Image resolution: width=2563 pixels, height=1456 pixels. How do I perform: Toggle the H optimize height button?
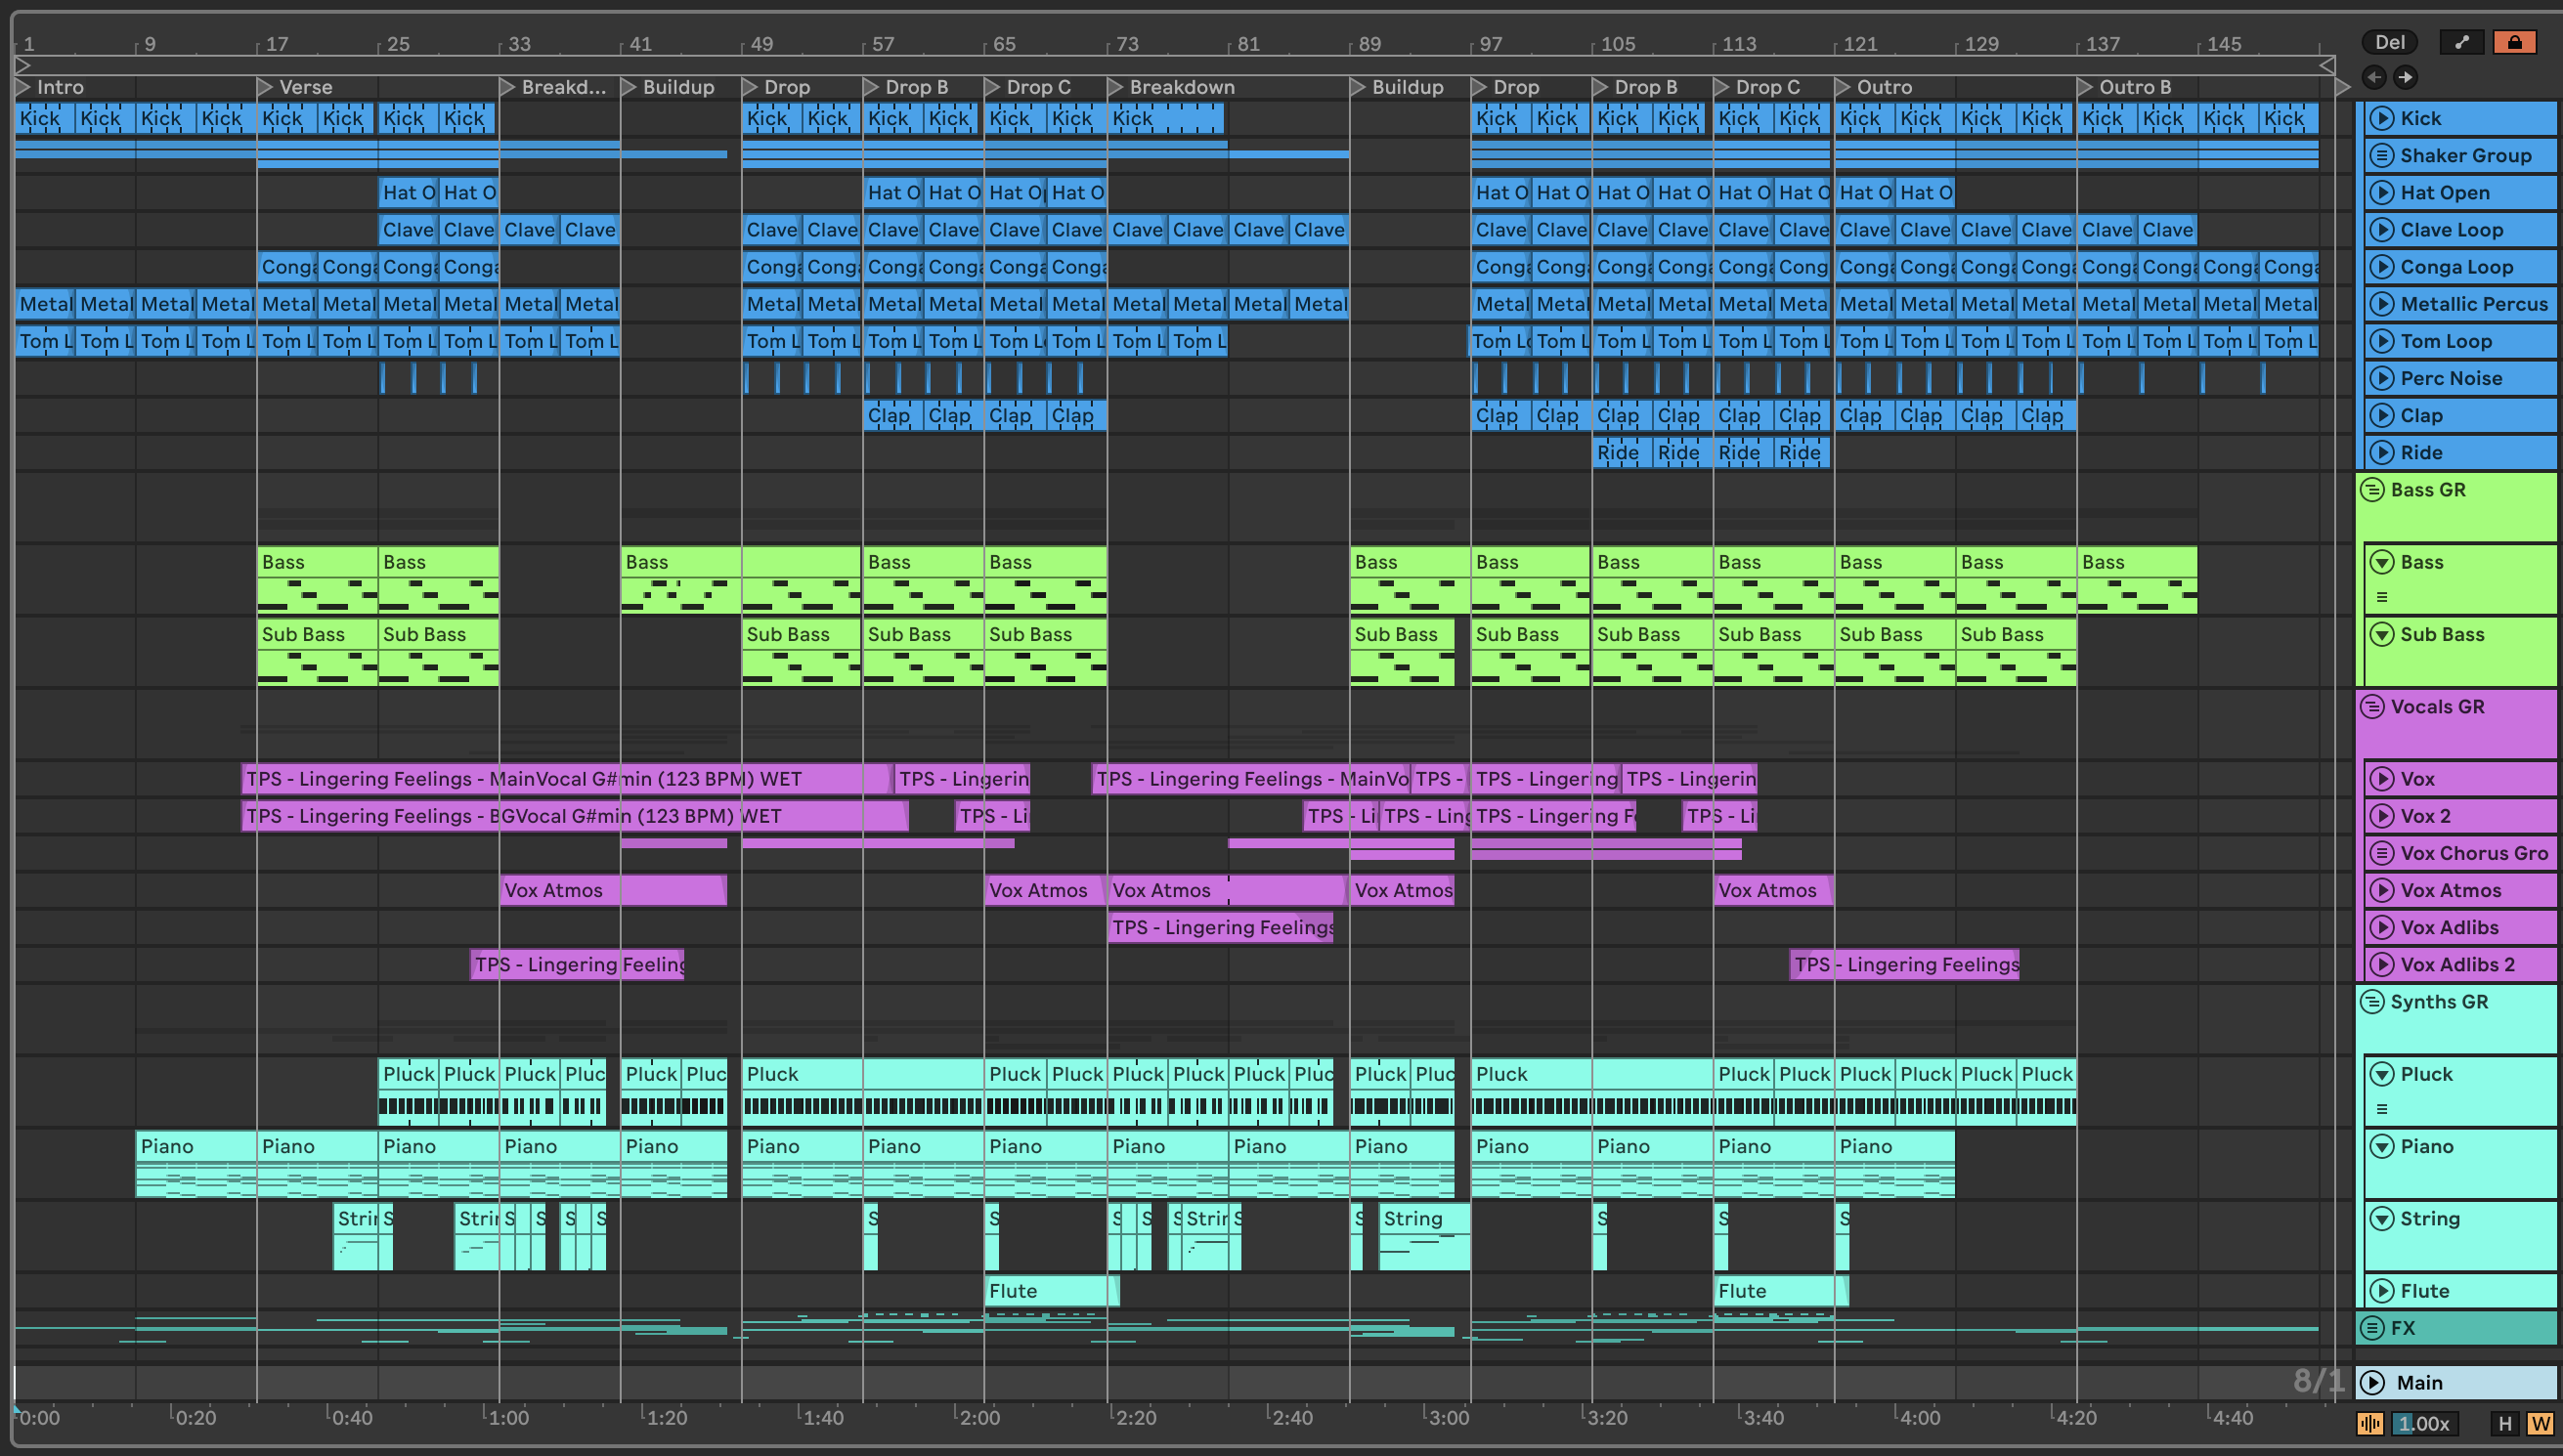click(x=2505, y=1423)
